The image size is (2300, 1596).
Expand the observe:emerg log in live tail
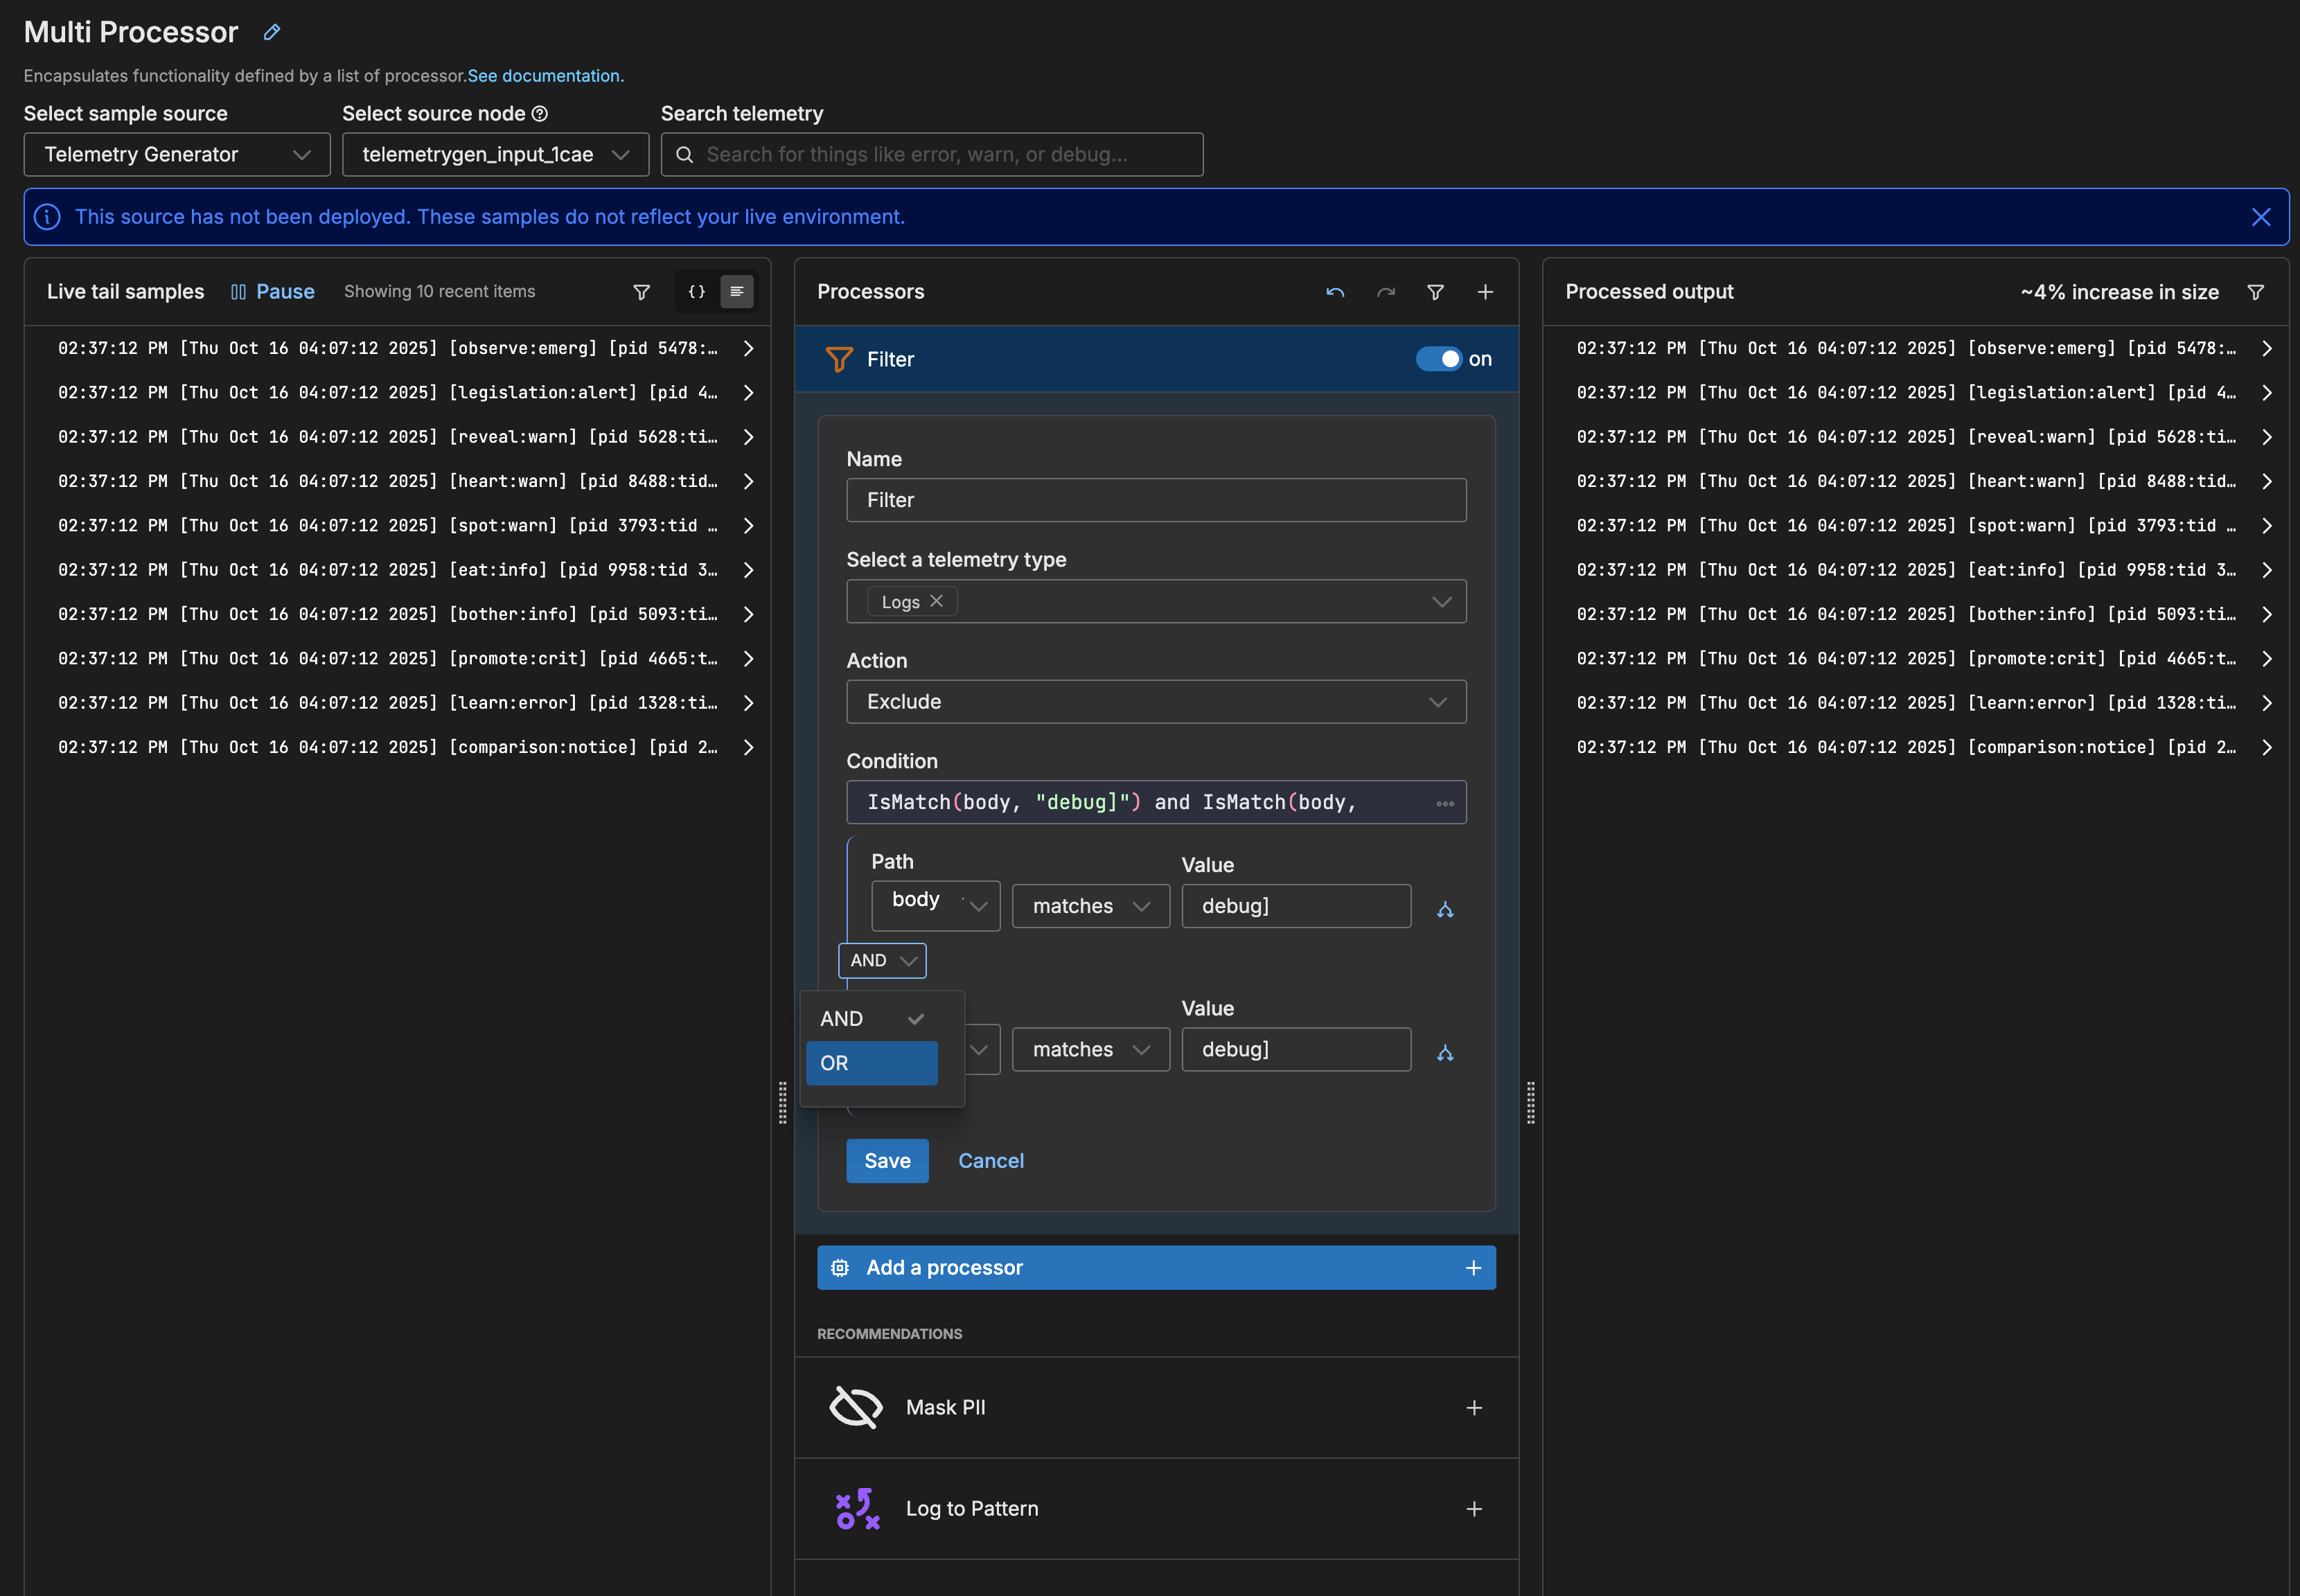click(748, 349)
